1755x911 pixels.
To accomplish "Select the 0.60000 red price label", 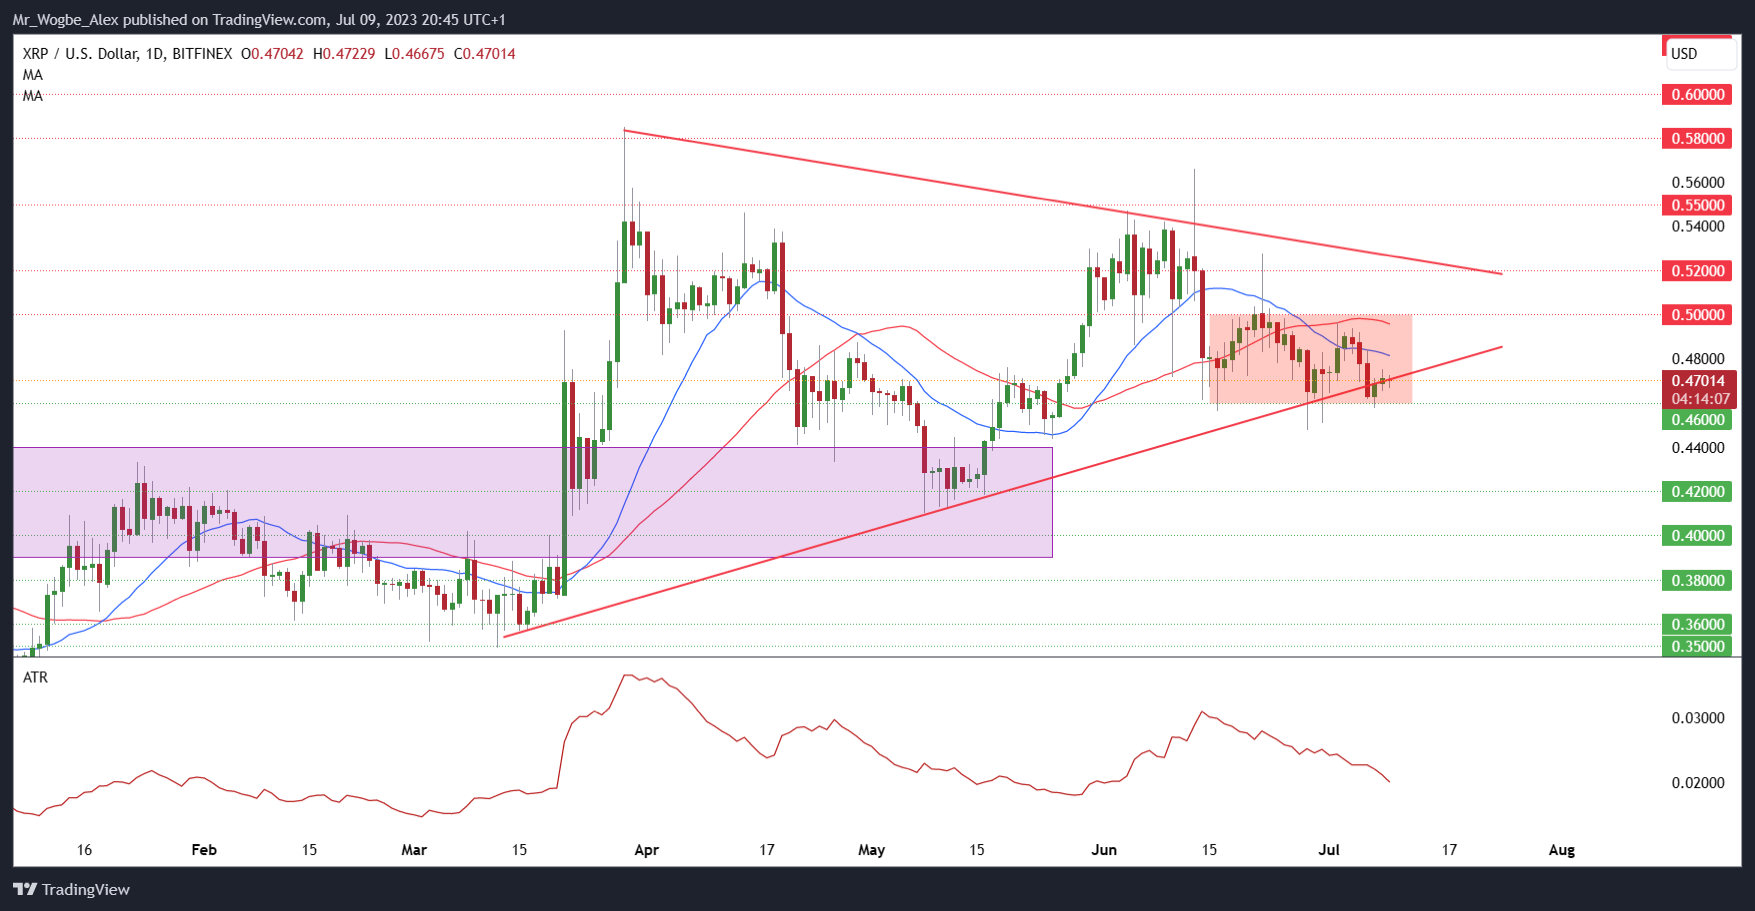I will [1697, 94].
